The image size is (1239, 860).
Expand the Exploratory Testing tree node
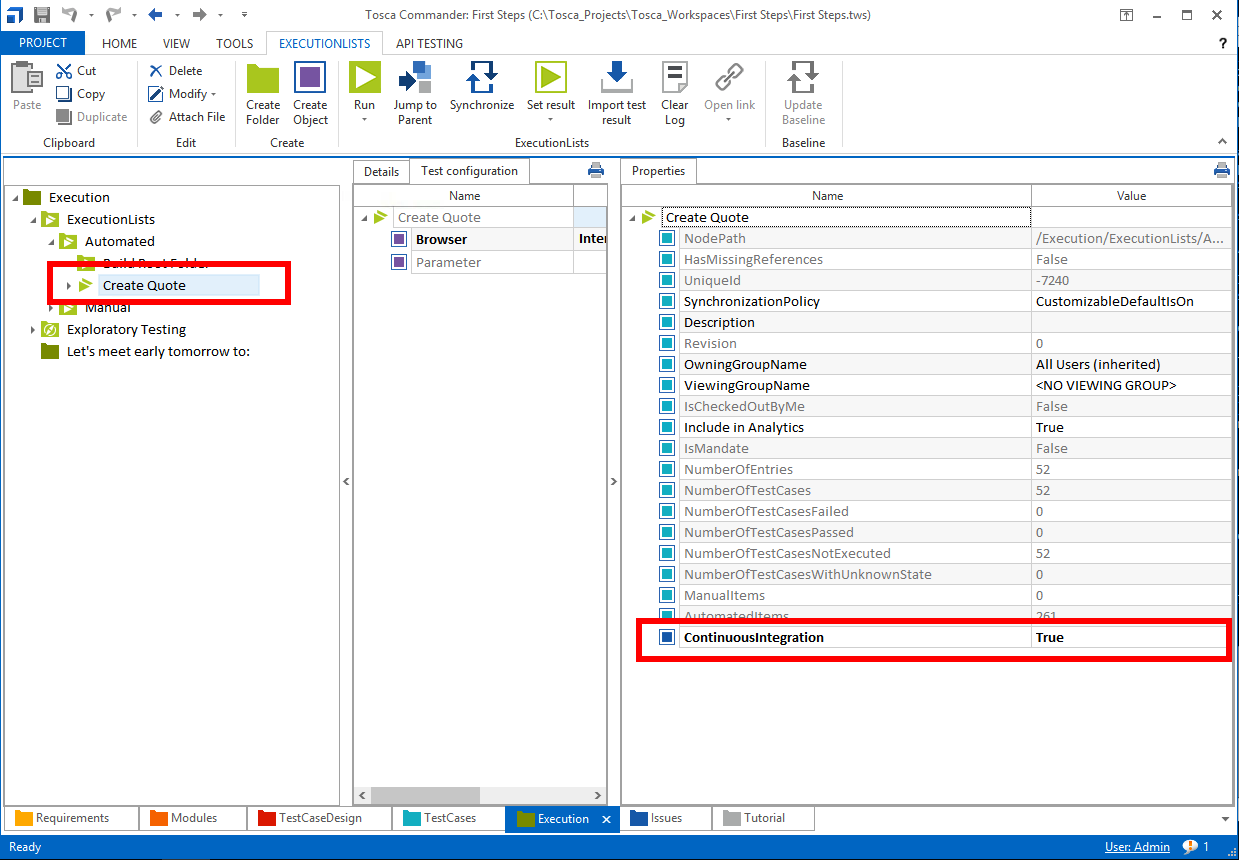click(32, 330)
